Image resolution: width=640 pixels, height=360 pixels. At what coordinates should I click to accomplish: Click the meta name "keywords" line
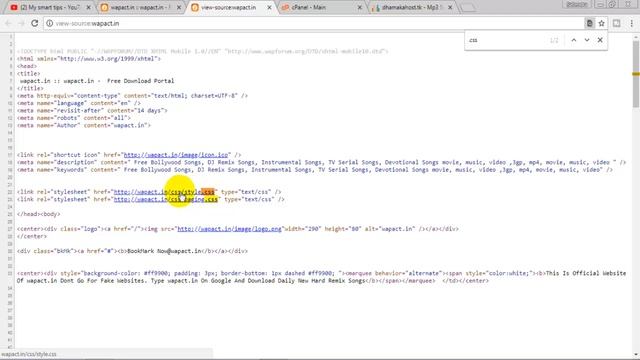[x=314, y=170]
